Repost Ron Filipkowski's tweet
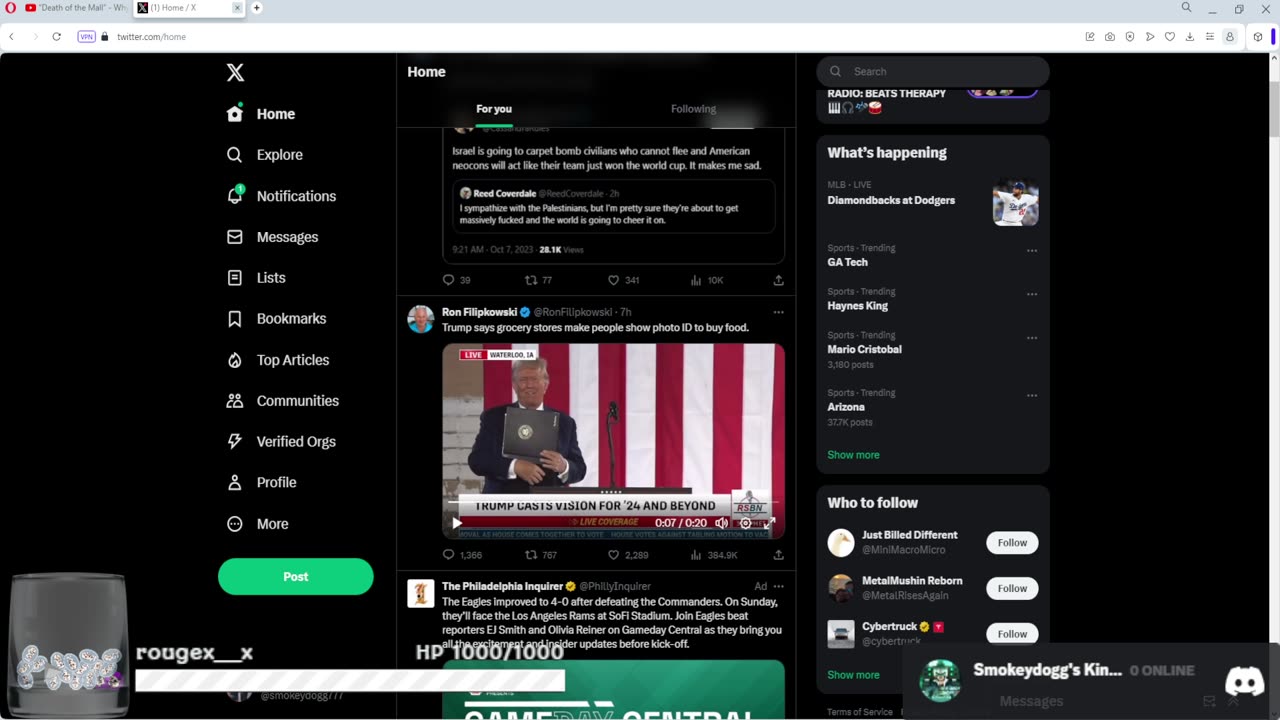Viewport: 1280px width, 720px height. (x=531, y=555)
